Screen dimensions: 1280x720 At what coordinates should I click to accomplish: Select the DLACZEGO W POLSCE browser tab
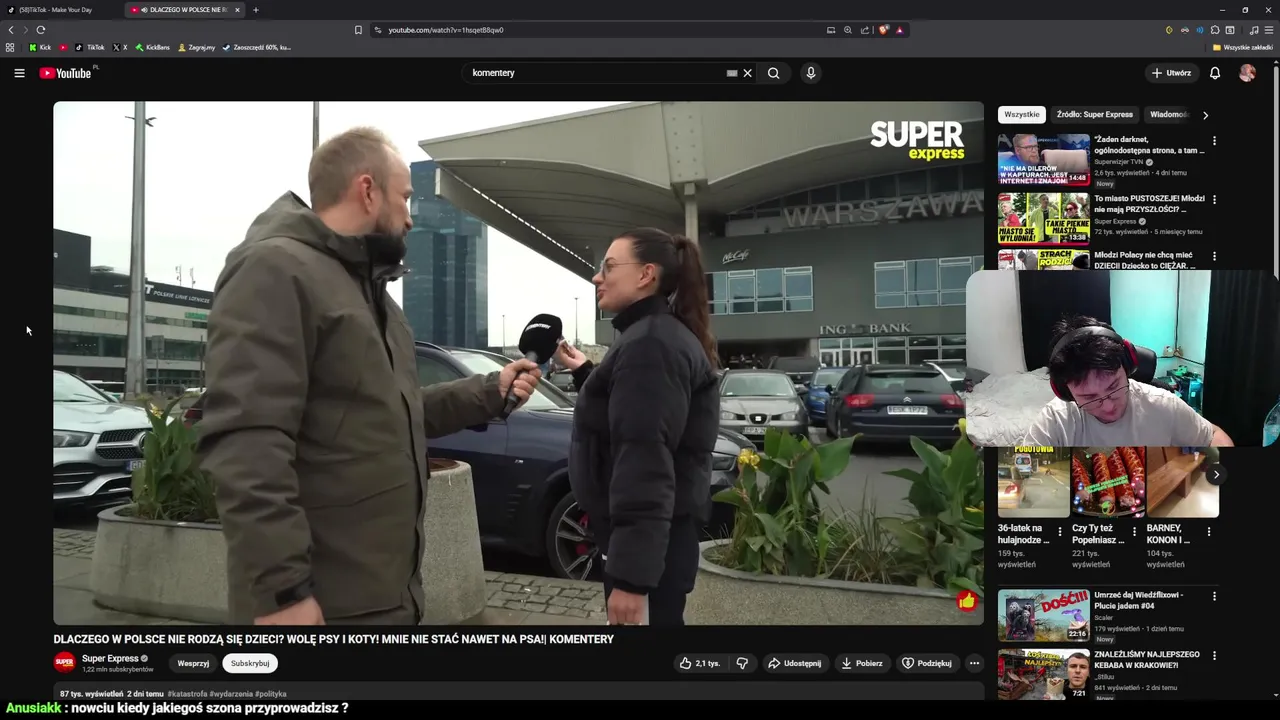pos(183,10)
